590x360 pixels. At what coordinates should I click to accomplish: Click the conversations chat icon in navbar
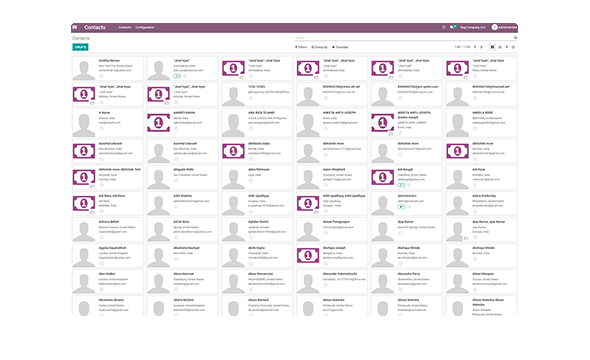pos(453,27)
